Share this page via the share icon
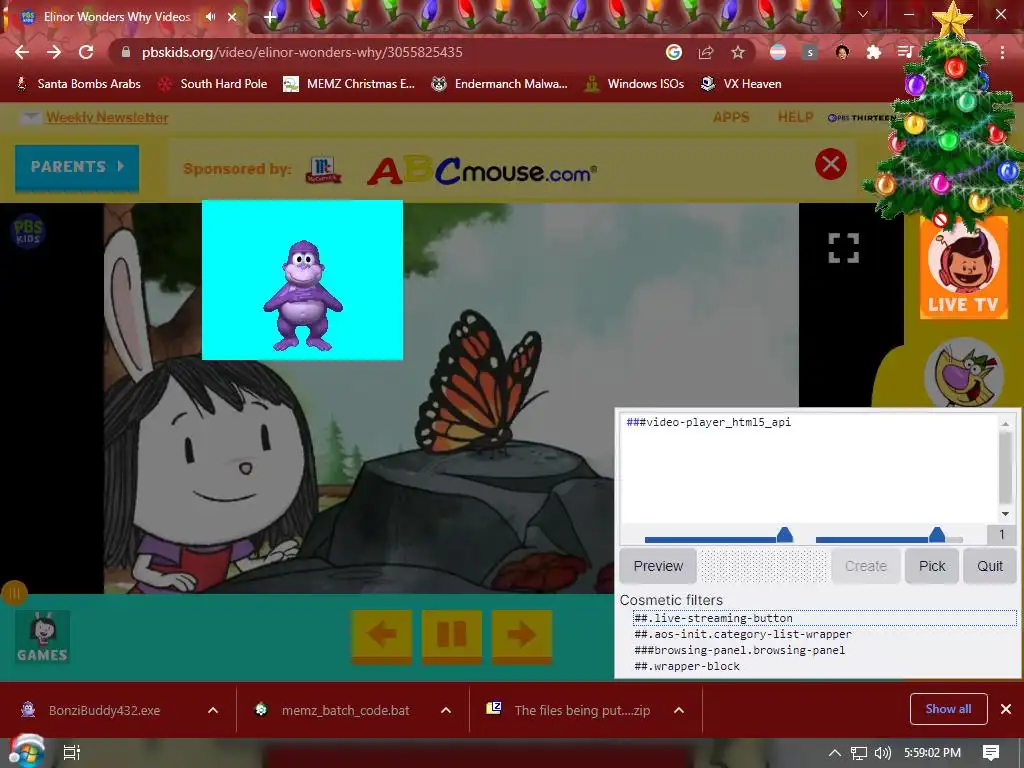 click(x=706, y=52)
